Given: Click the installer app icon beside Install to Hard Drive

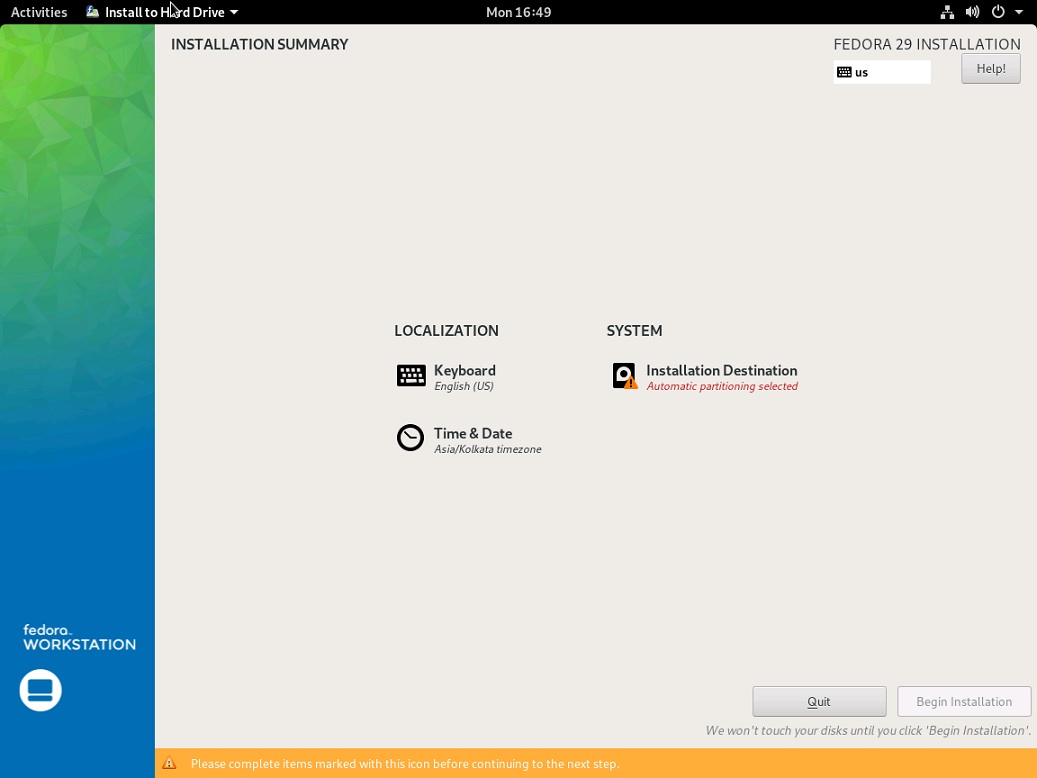Looking at the screenshot, I should (93, 12).
